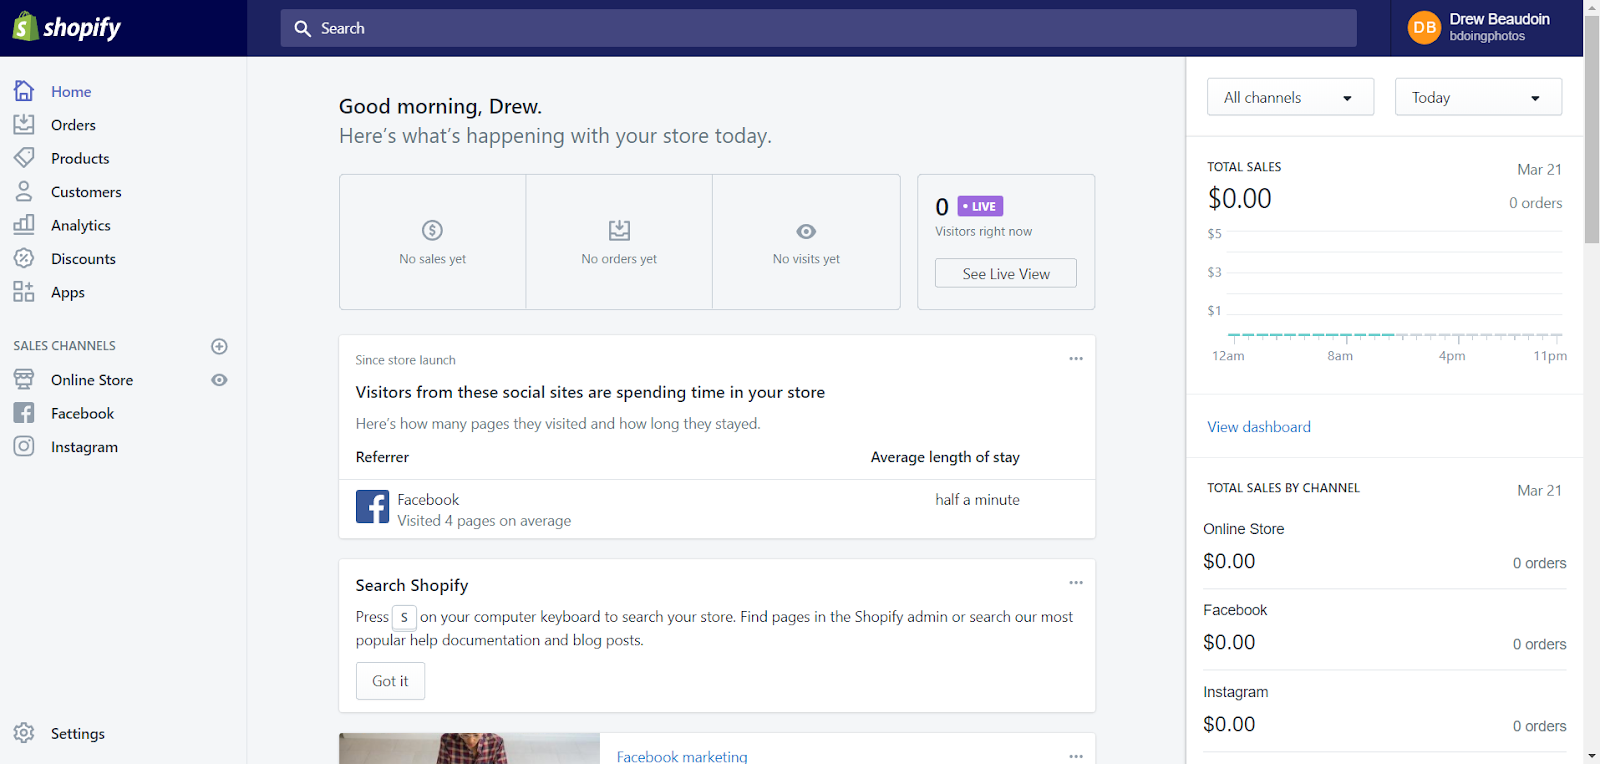Open Products via the tag icon

pos(24,158)
